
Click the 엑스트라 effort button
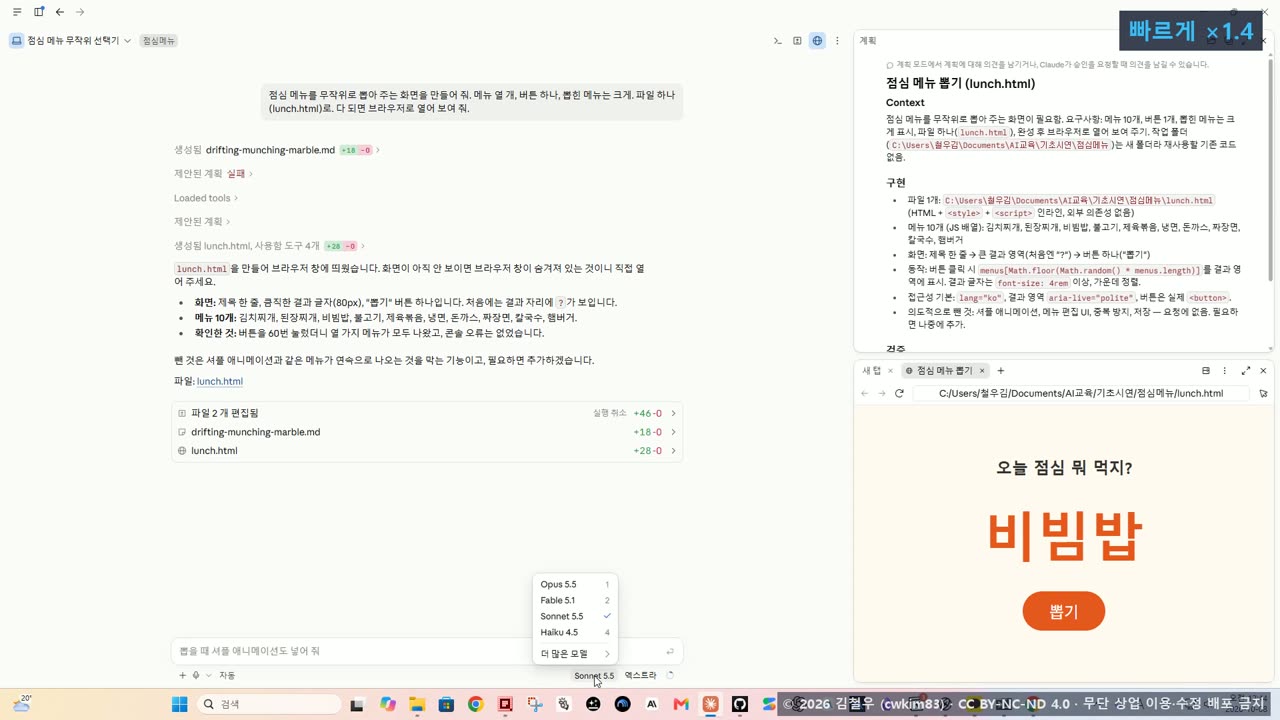641,676
